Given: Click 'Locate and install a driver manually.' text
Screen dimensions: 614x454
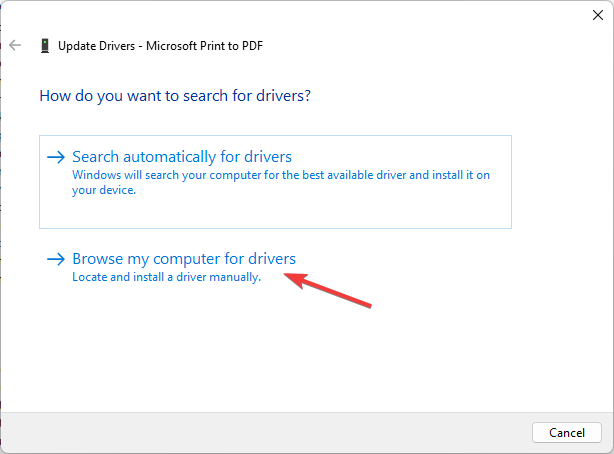Looking at the screenshot, I should [x=166, y=277].
